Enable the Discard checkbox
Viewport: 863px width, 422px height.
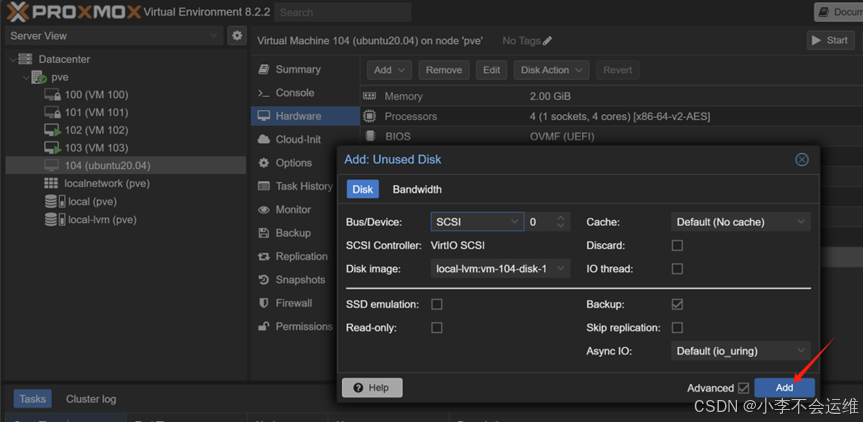click(678, 245)
